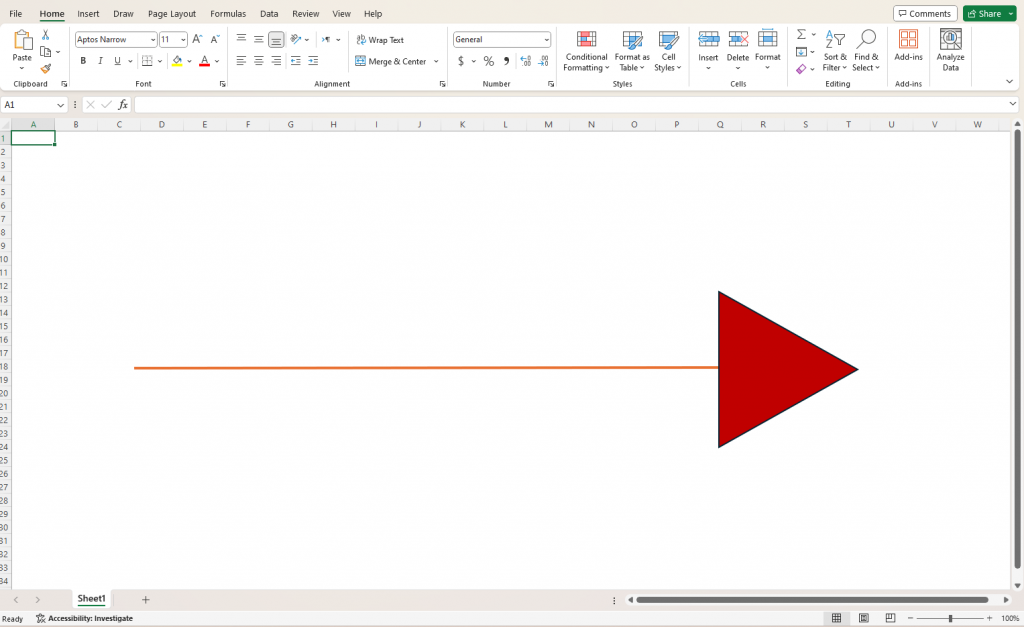
Task: Click the Format Painter brush icon
Action: (x=45, y=69)
